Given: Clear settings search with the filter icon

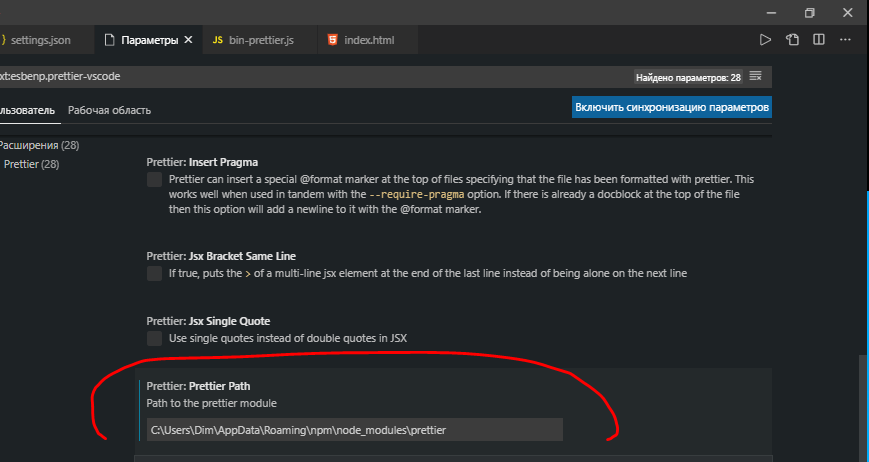Looking at the screenshot, I should (755, 76).
